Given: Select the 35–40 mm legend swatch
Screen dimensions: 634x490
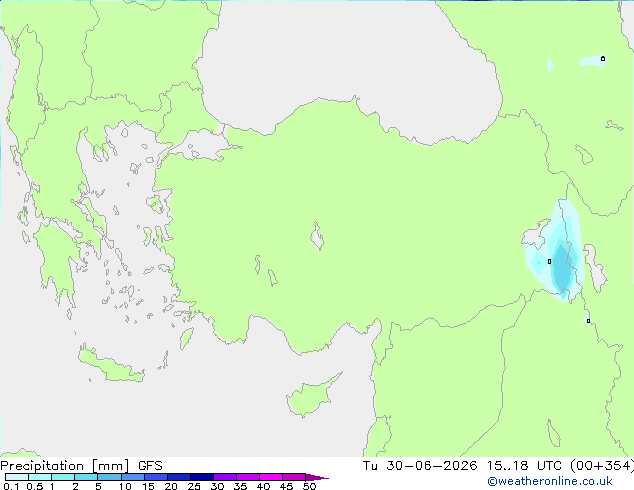Looking at the screenshot, I should point(248,477).
